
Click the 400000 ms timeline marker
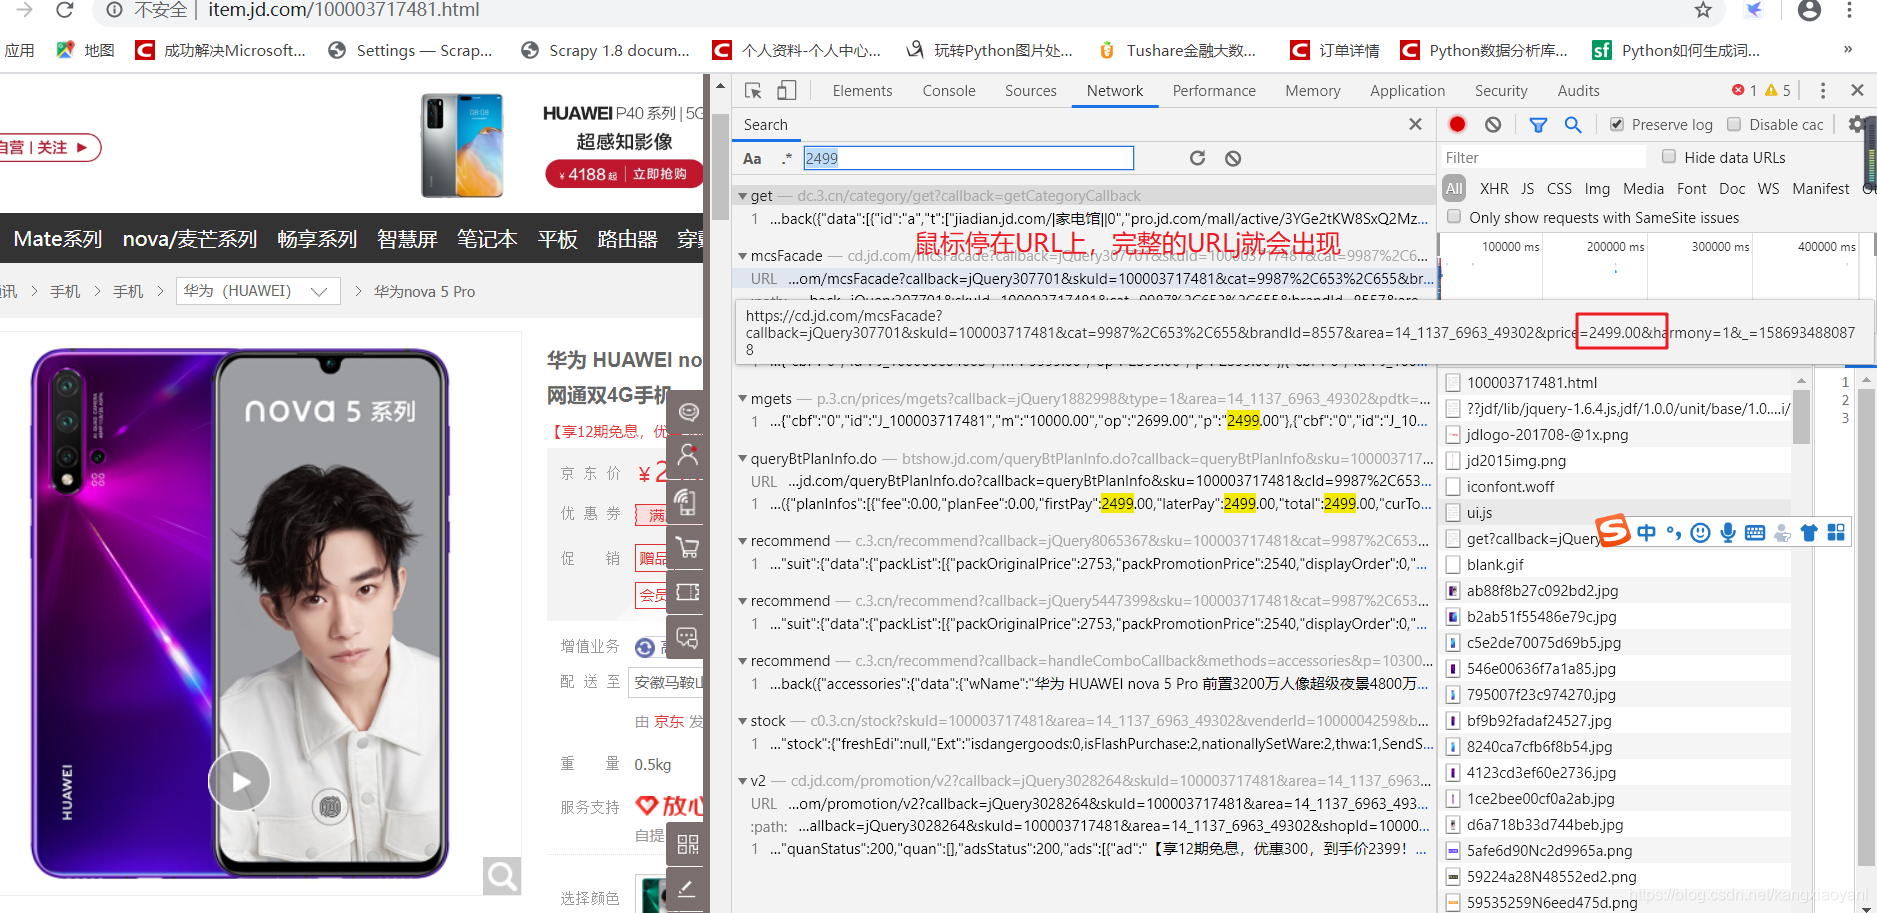[x=1825, y=246]
